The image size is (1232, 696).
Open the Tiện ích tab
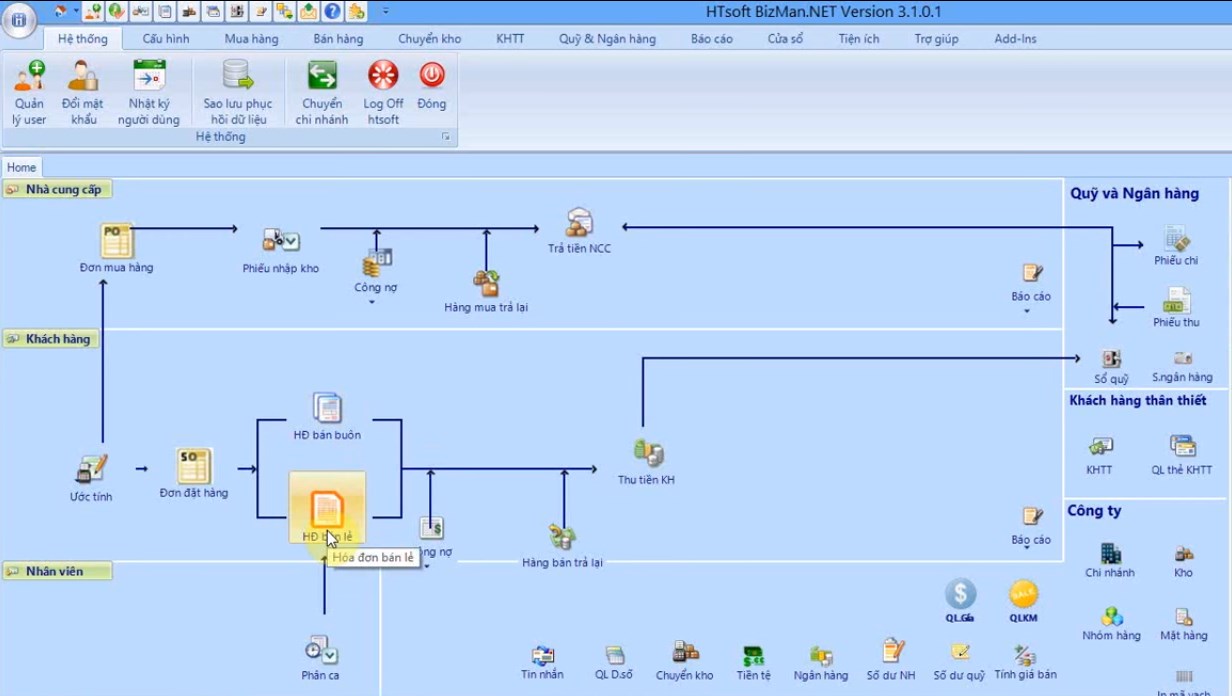859,39
